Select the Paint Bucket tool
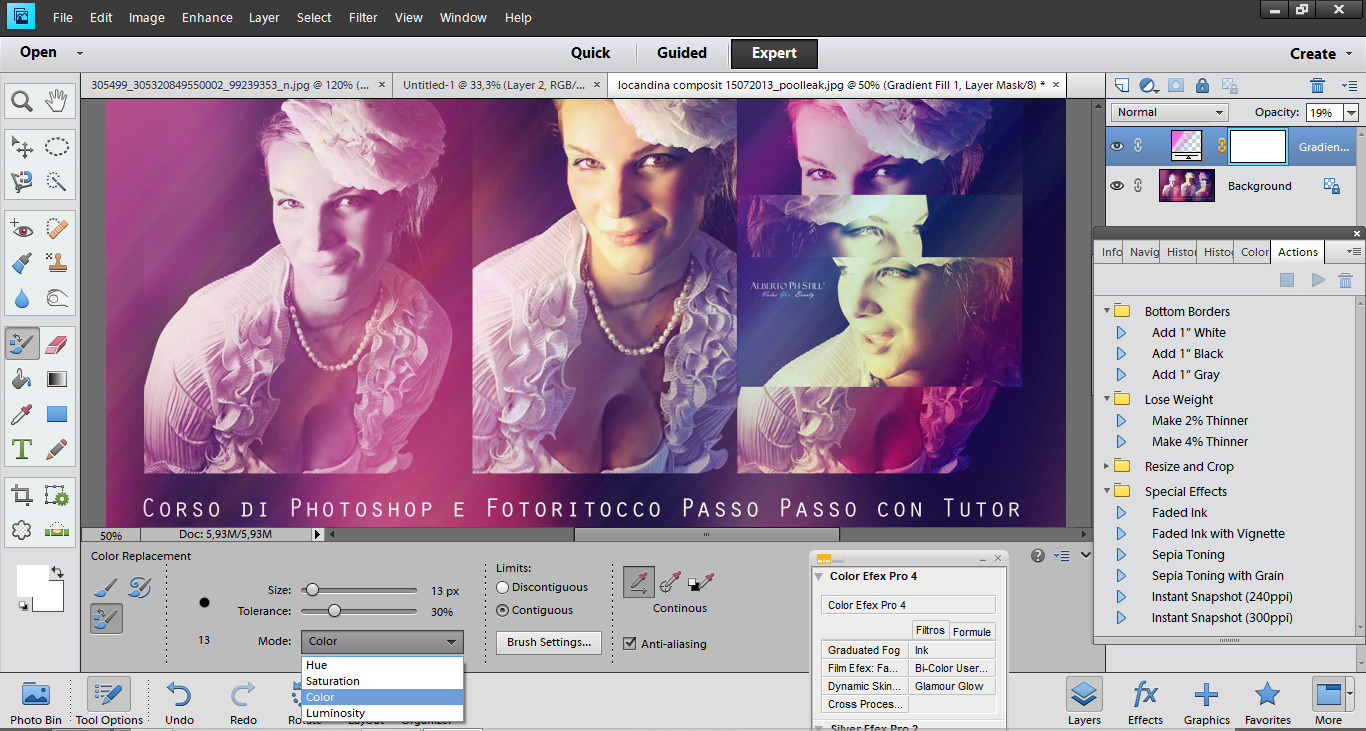Image resolution: width=1366 pixels, height=731 pixels. (x=22, y=379)
